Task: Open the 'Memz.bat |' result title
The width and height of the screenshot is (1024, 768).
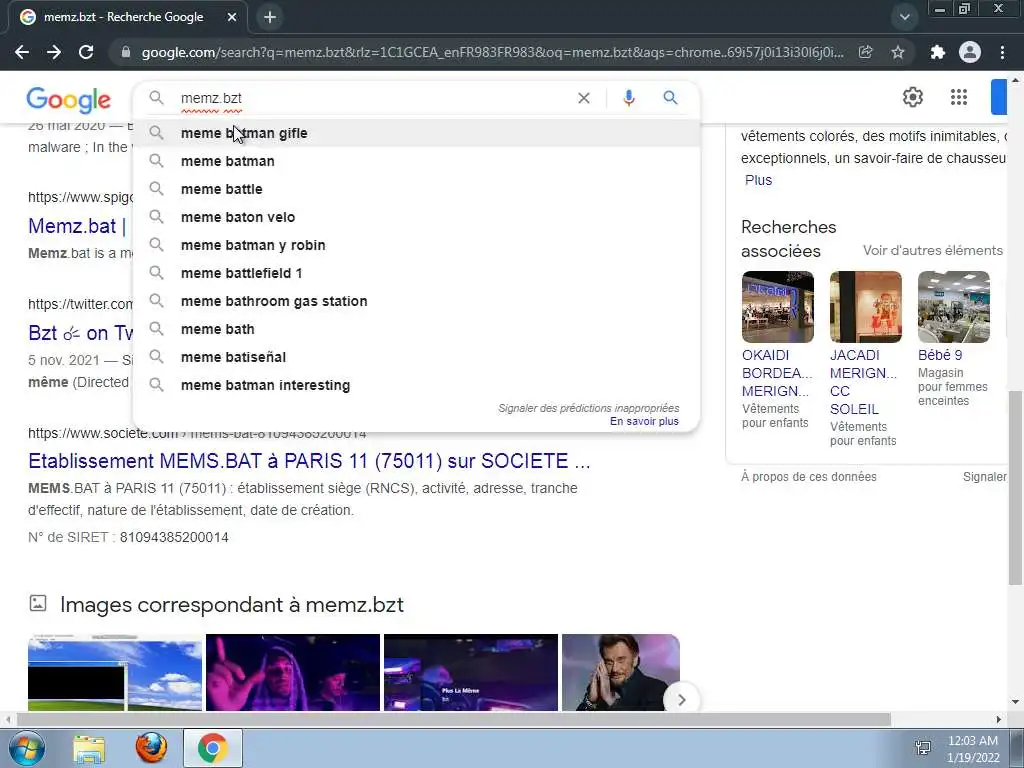Action: [x=77, y=226]
